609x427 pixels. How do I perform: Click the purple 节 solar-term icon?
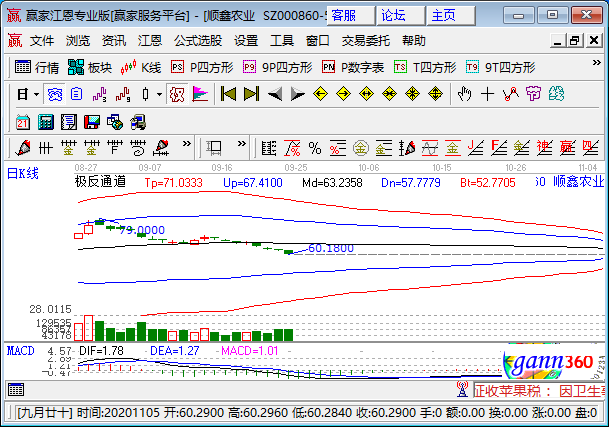click(533, 94)
